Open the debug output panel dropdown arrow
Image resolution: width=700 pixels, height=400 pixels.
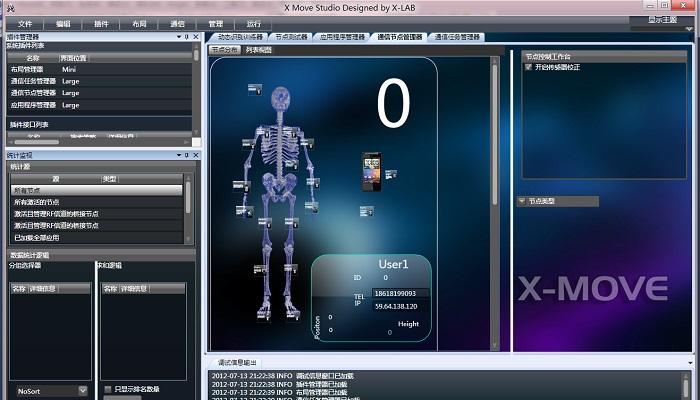pyautogui.click(x=690, y=363)
